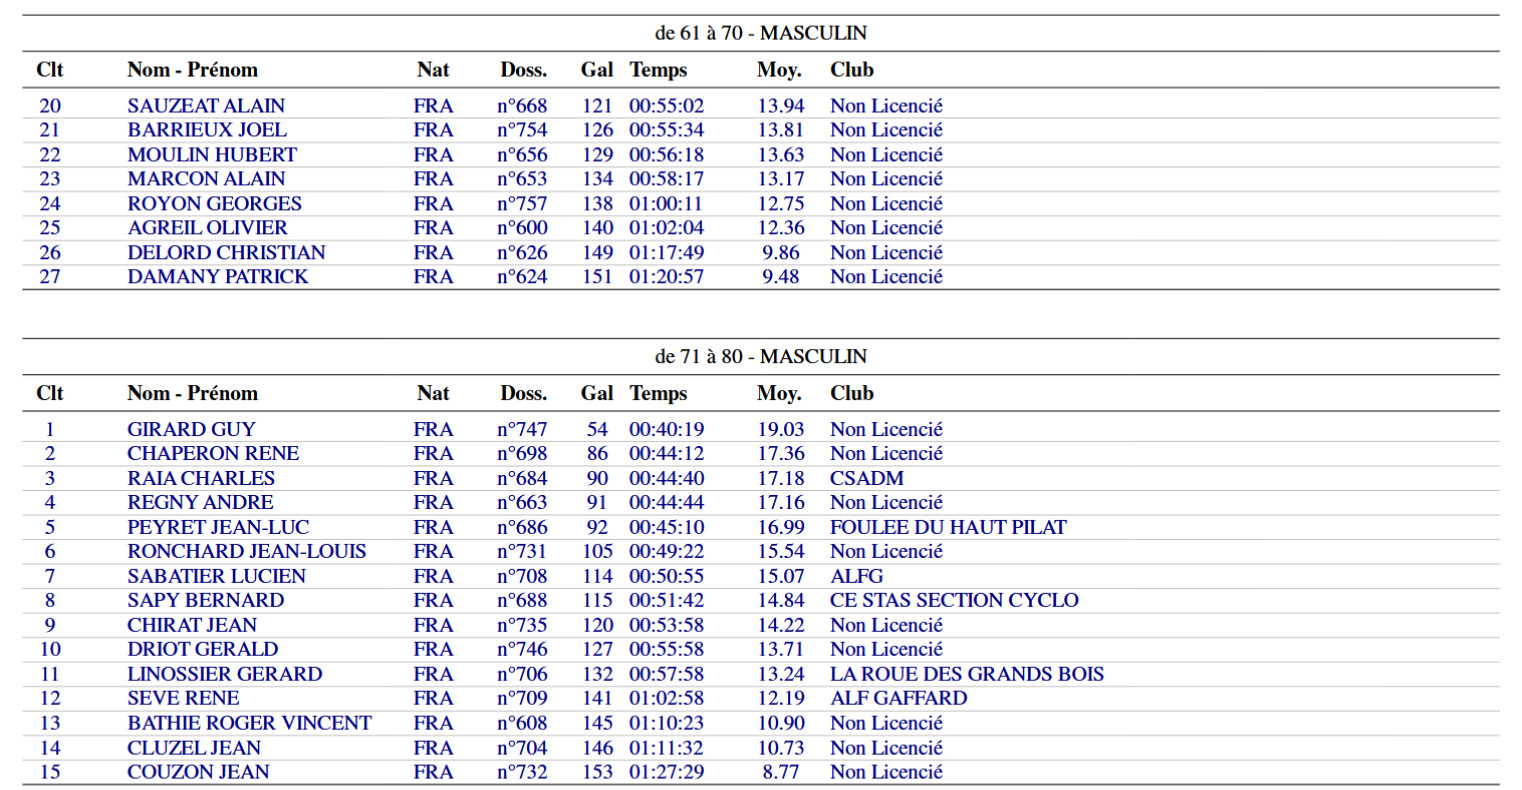Click DRIOT GERALD

point(203,650)
